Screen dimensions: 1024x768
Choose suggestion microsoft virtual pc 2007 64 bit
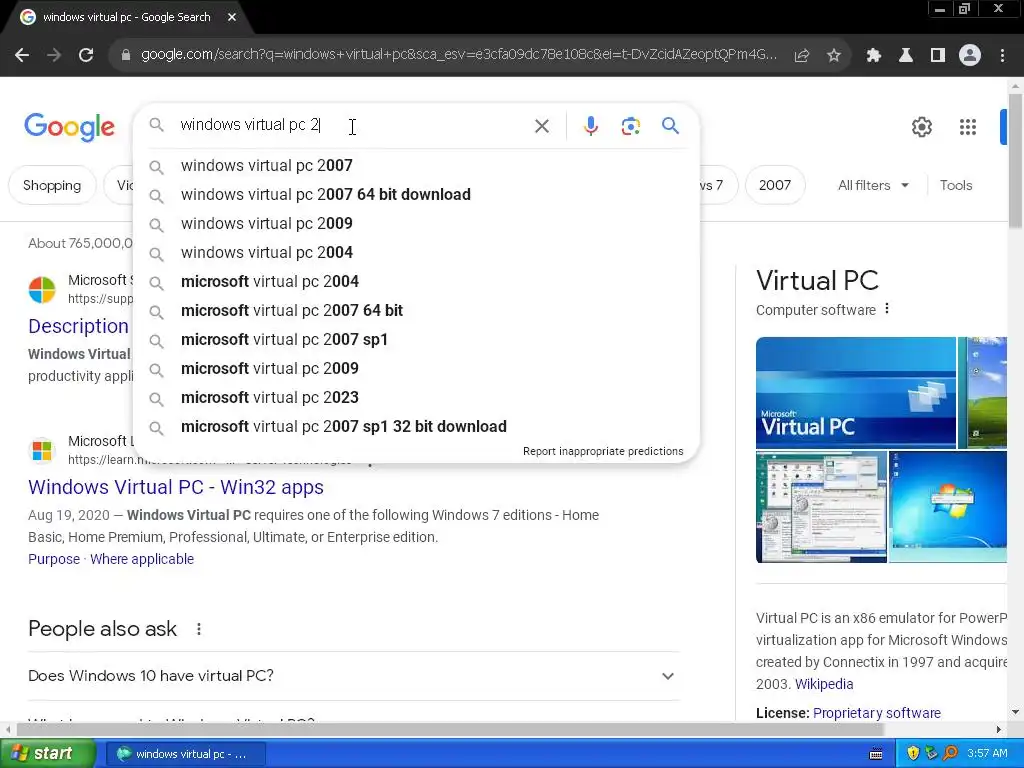(x=416, y=311)
